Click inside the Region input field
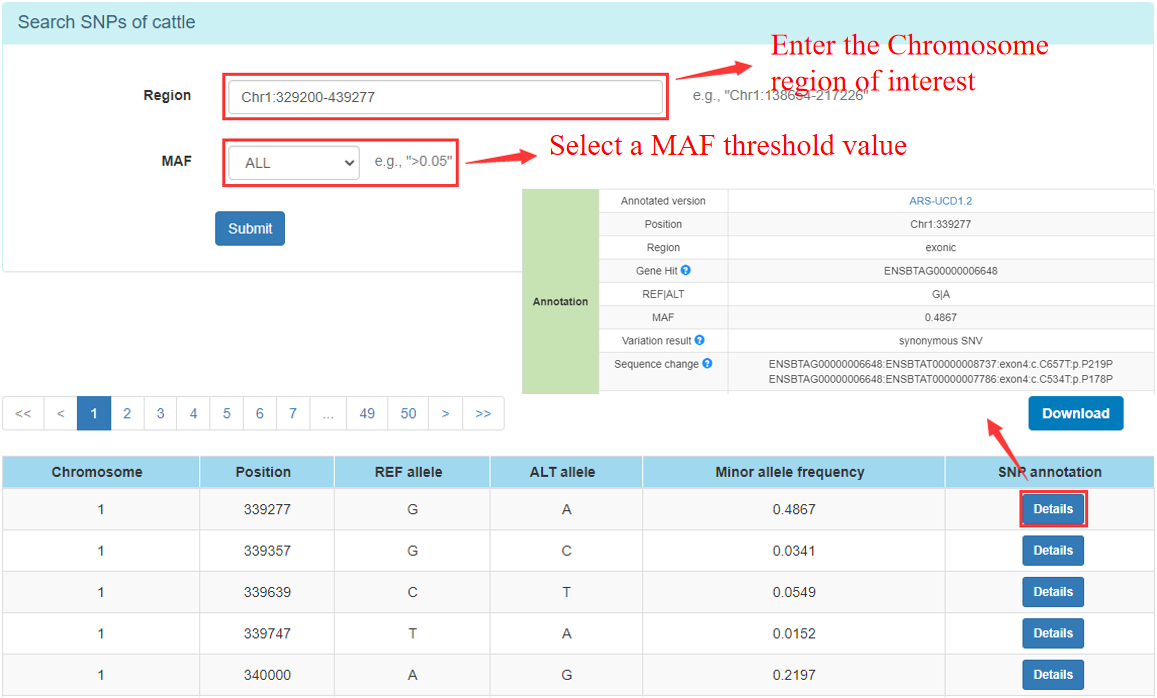This screenshot has height=698, width=1157. 444,98
